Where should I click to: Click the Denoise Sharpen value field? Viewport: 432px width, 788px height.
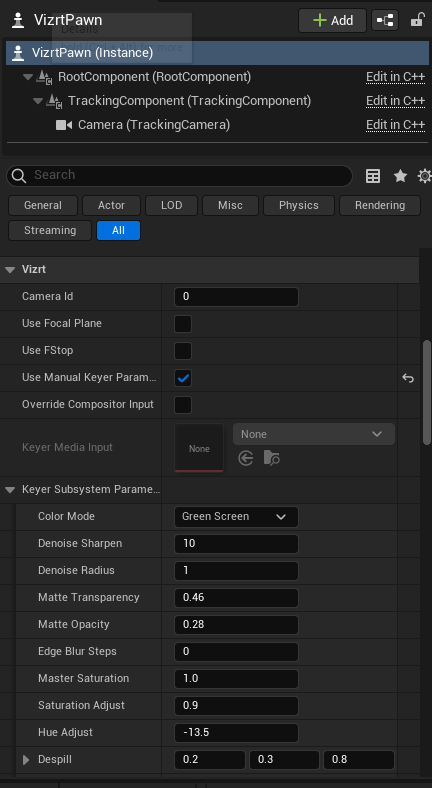(236, 544)
